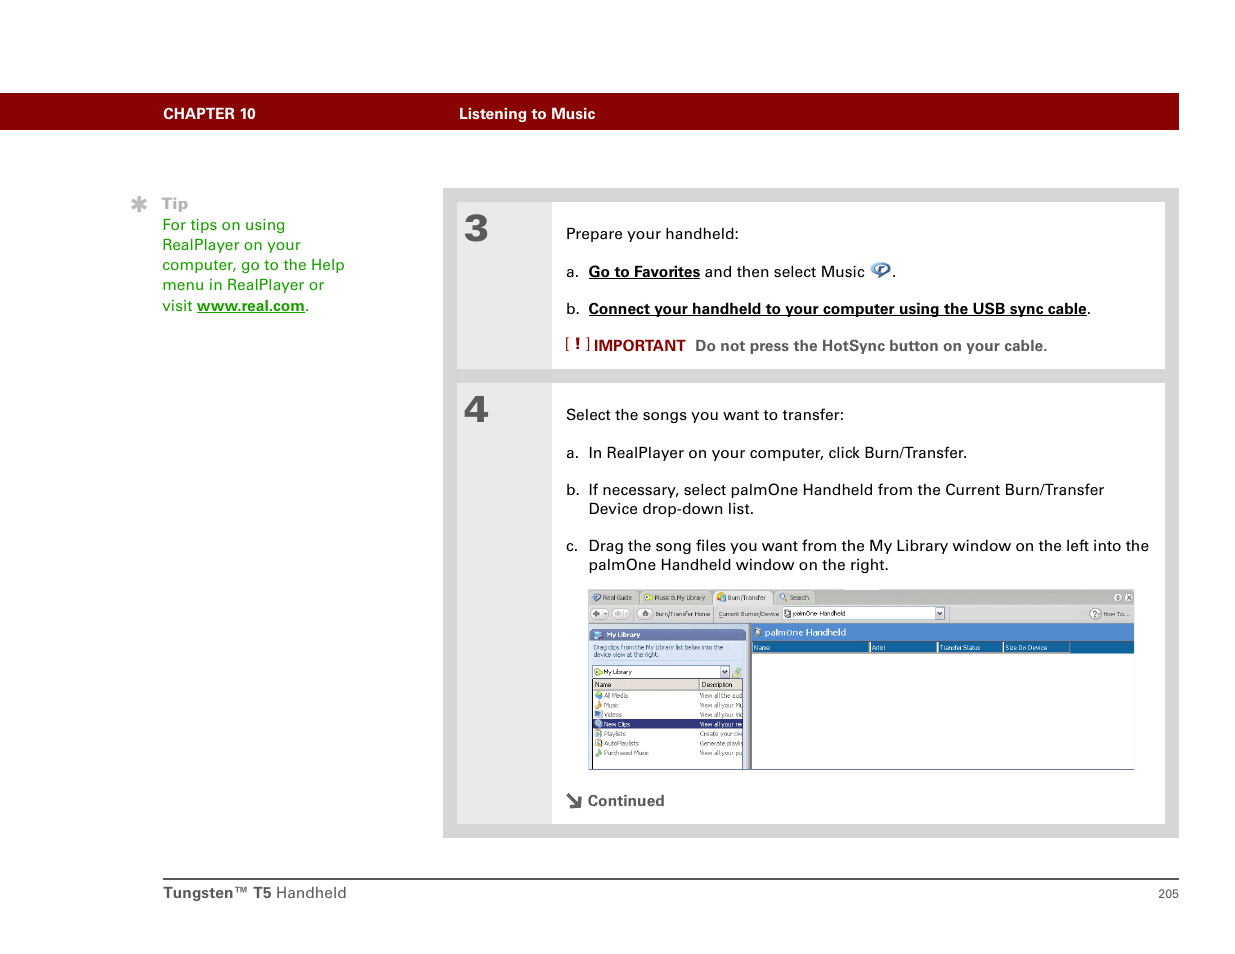Click the Videos icon in the library list
Screen dimensions: 1235x954
tap(599, 715)
